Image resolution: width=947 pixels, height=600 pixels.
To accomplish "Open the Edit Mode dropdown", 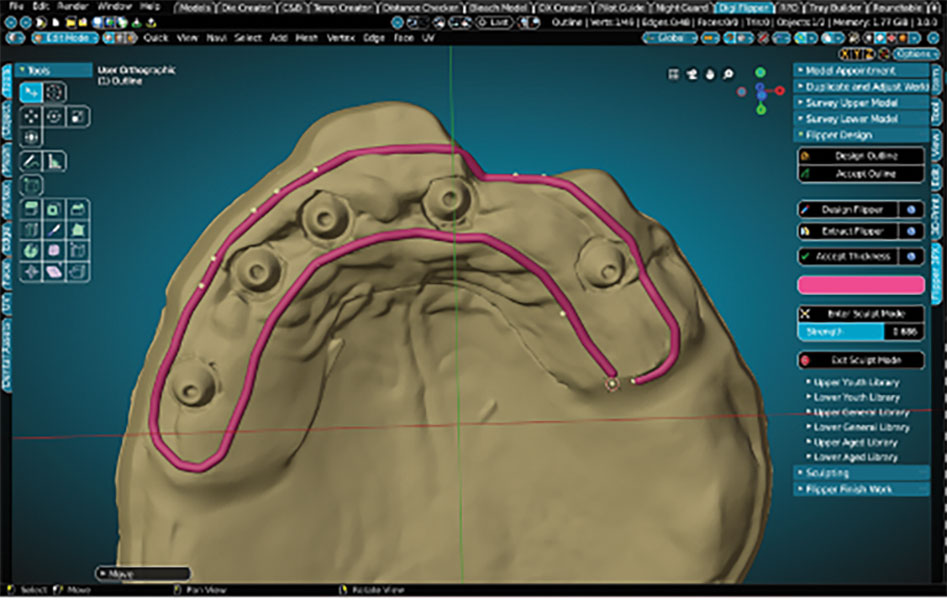I will tap(64, 38).
